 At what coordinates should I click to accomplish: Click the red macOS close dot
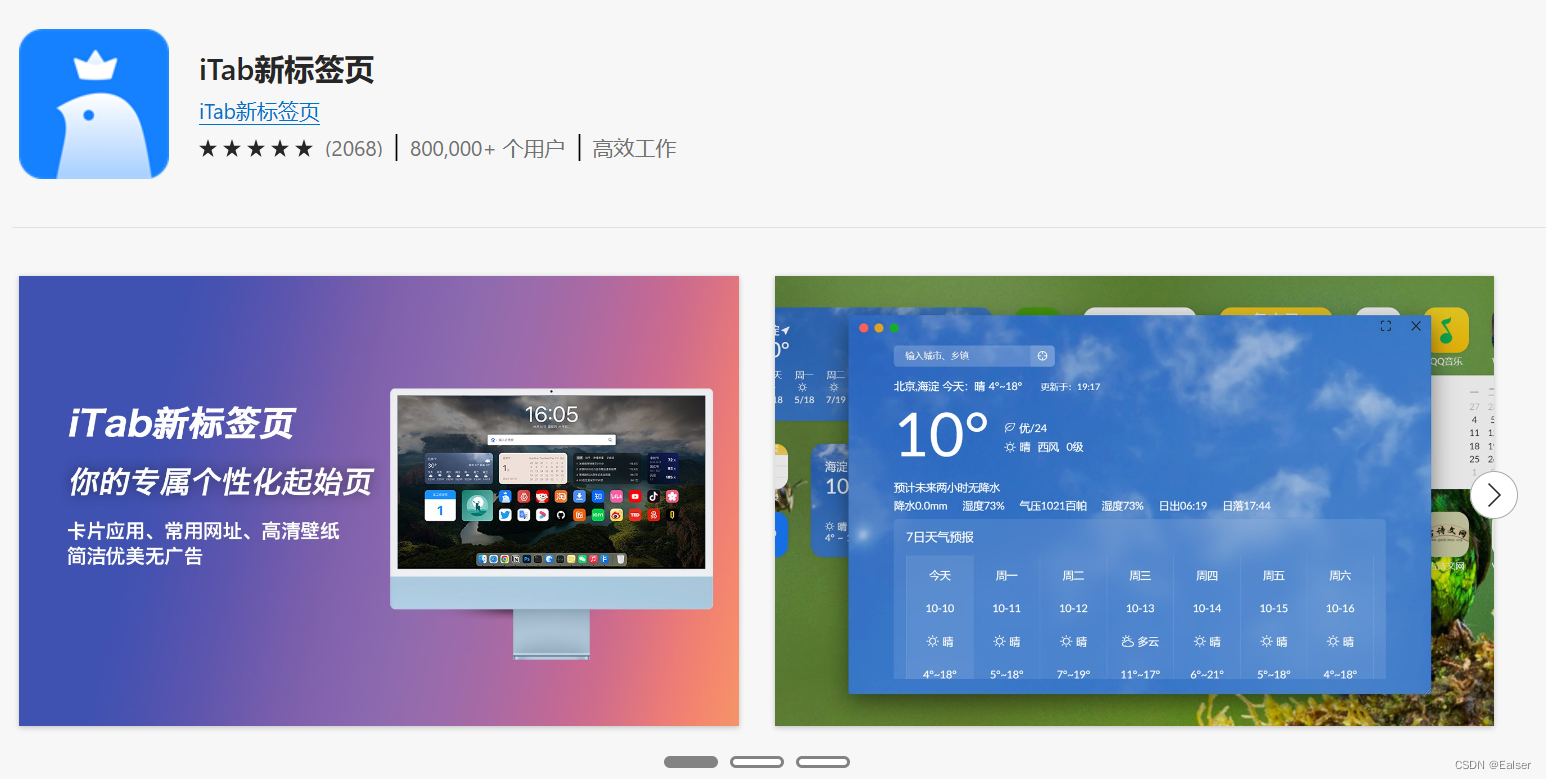click(864, 328)
